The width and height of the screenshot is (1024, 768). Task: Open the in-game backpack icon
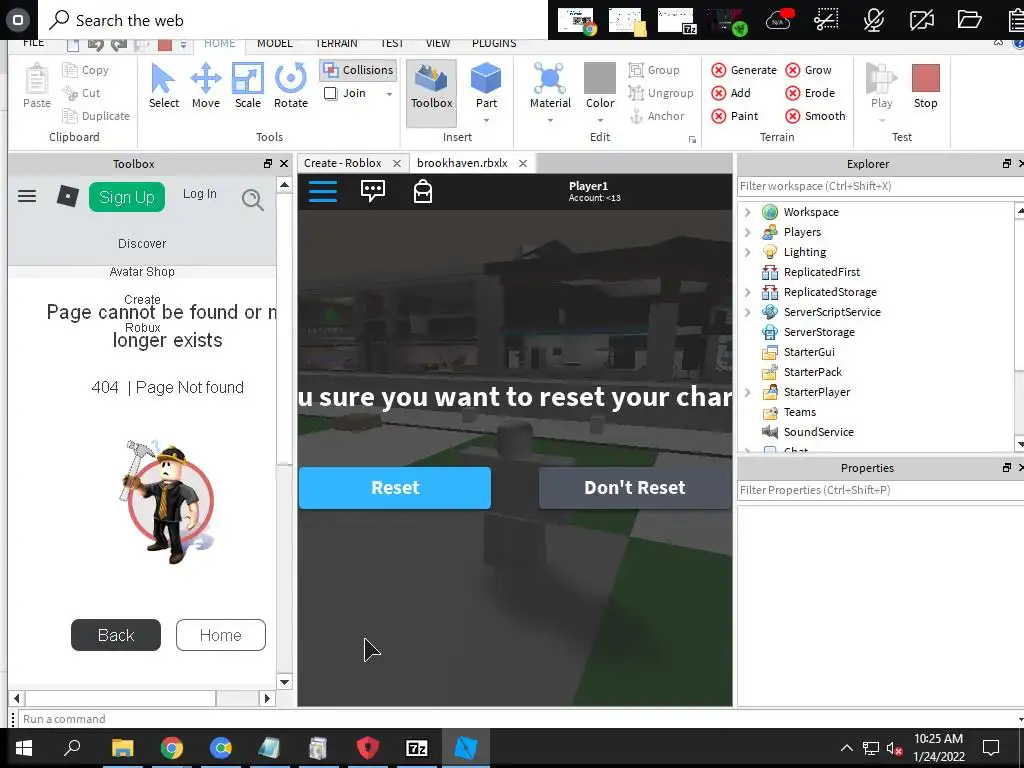(x=423, y=191)
